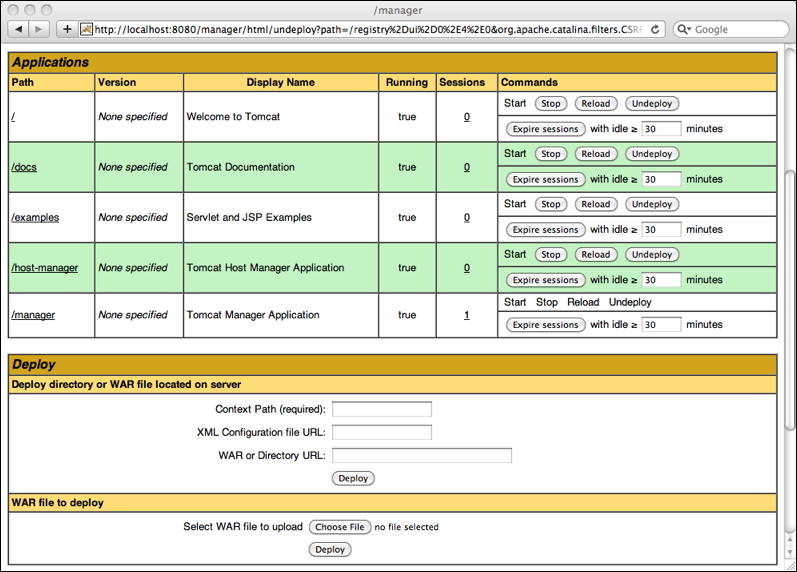
Task: Click the 'Sessions' column header
Action: click(462, 82)
